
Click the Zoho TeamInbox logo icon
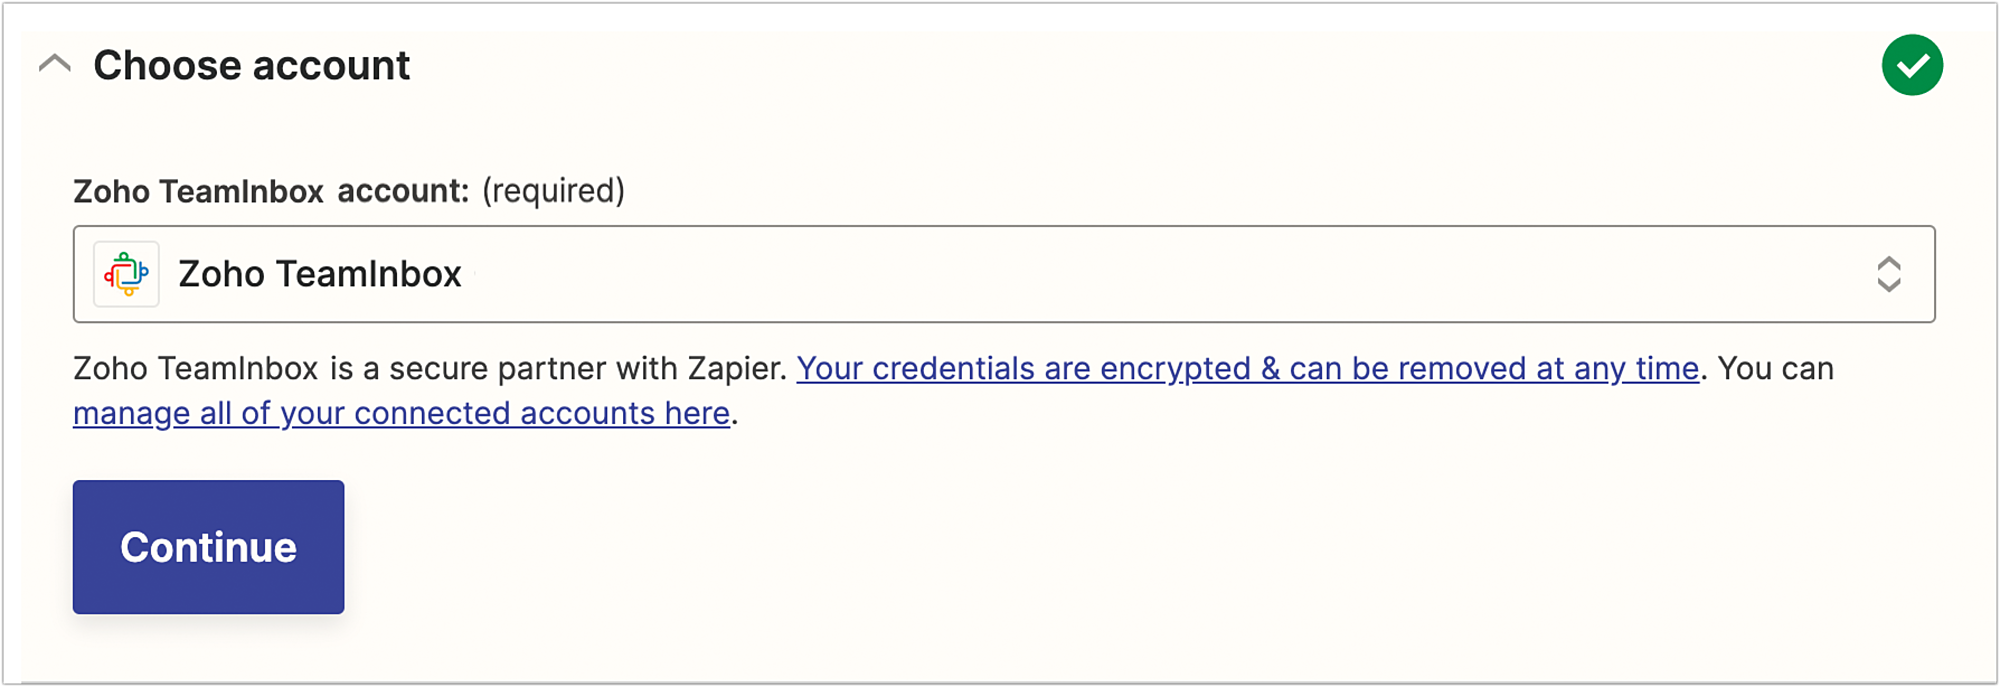click(x=126, y=274)
